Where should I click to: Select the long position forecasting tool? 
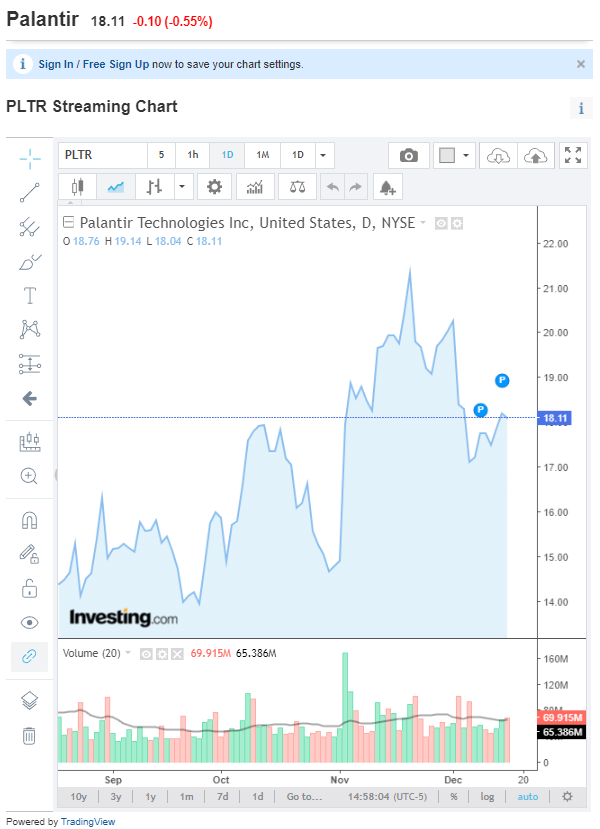pyautogui.click(x=30, y=364)
